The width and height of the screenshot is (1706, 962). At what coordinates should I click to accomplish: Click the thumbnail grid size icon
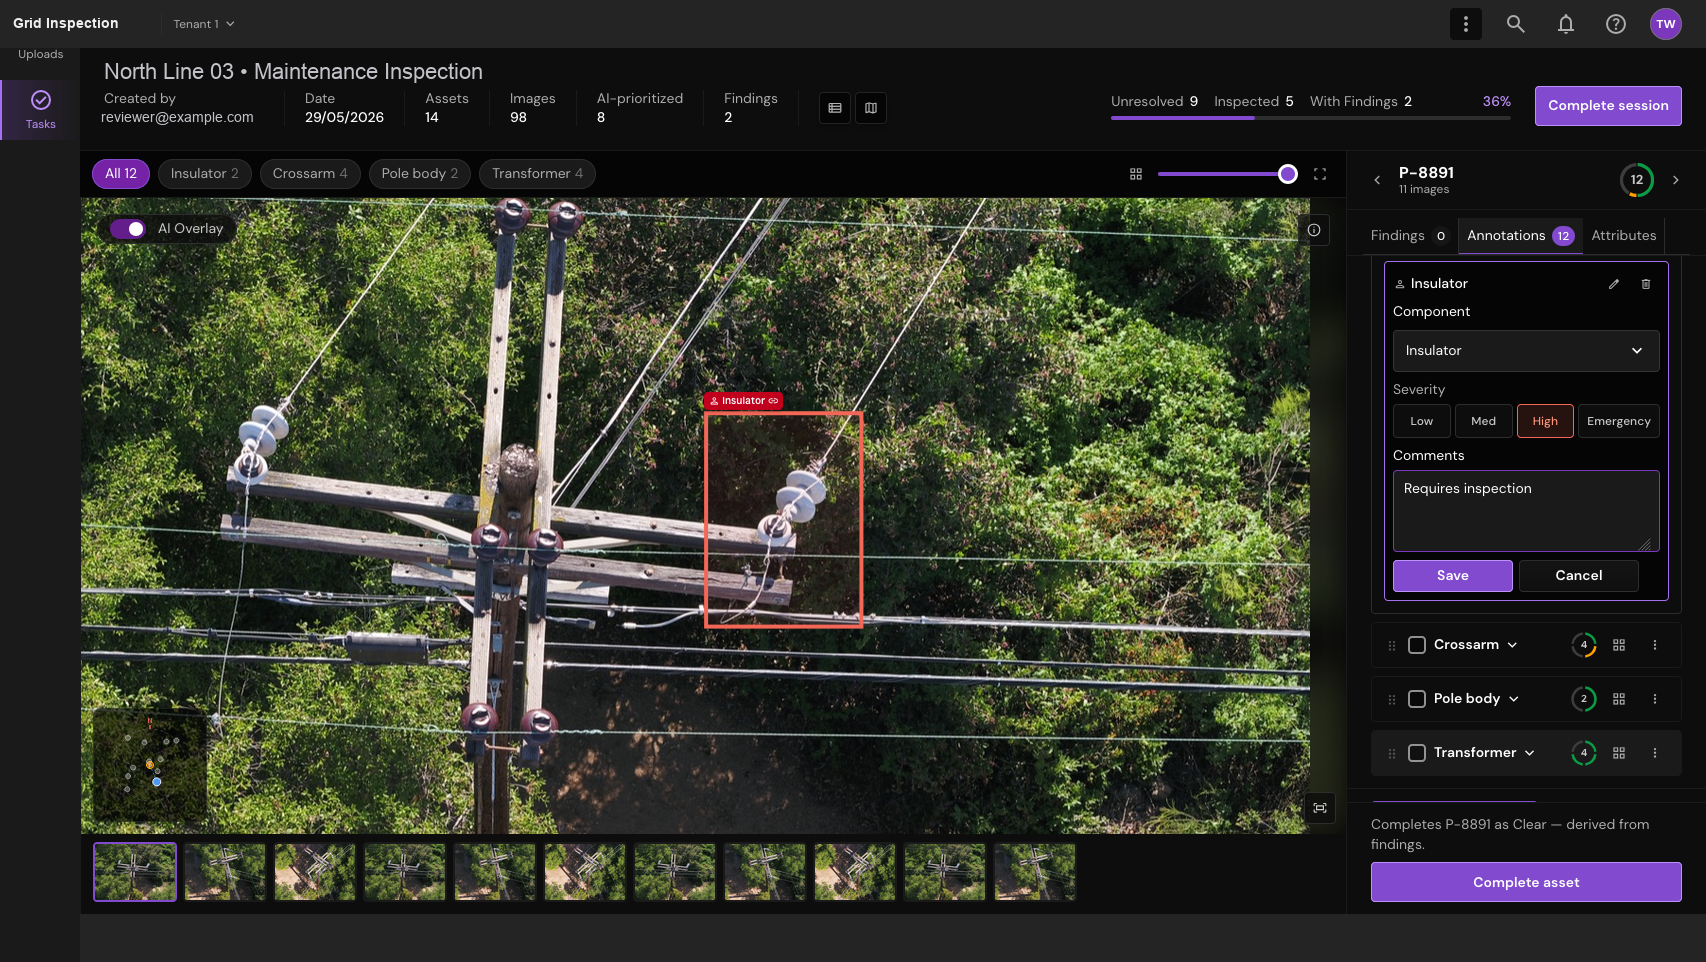click(x=1136, y=174)
